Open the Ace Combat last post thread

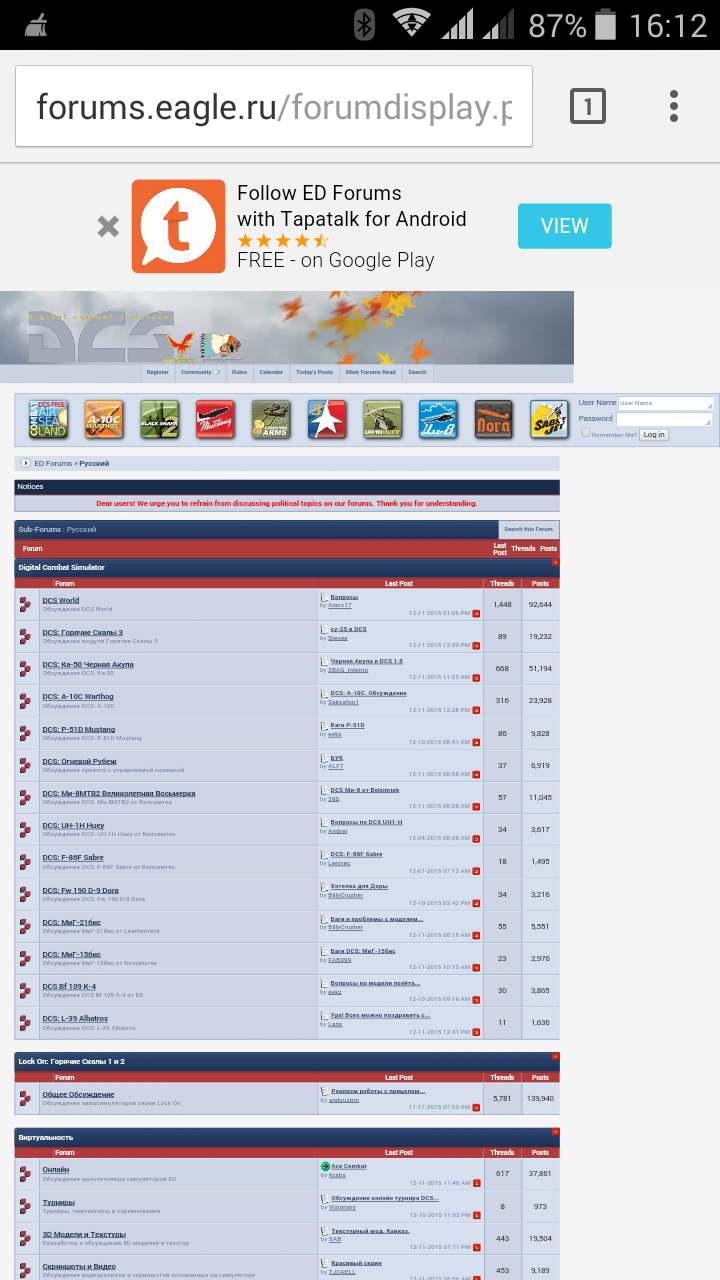pos(349,1166)
